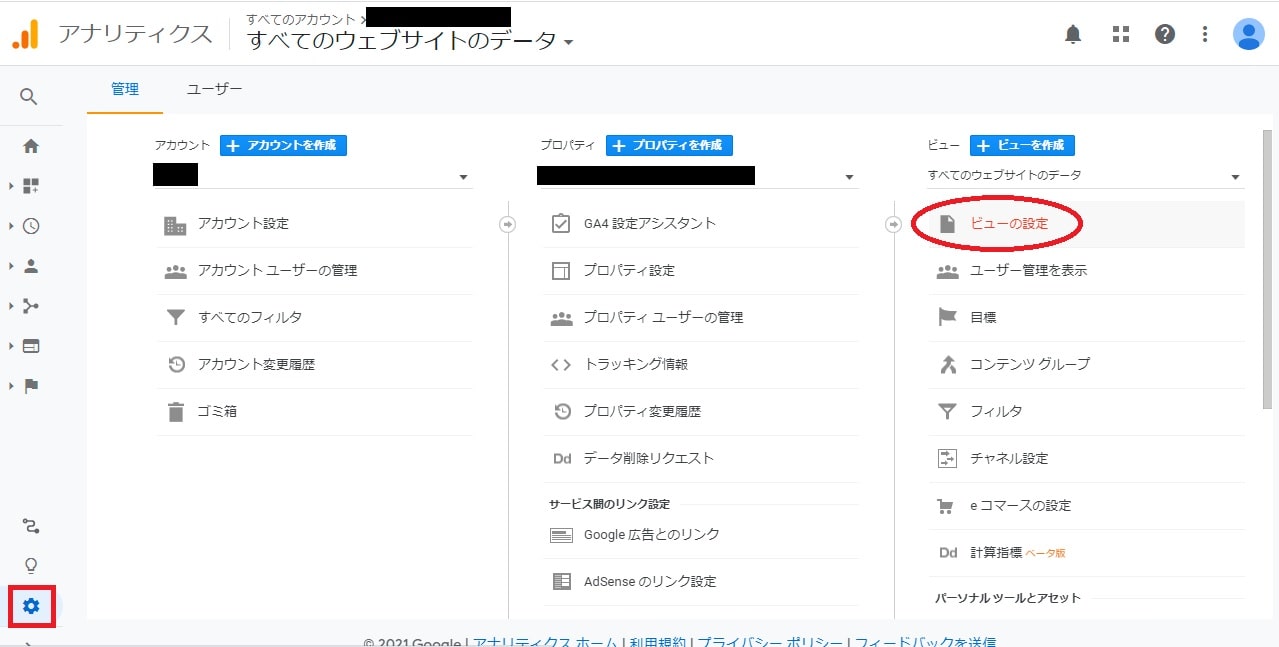Screen dimensions: 1279x647
Task: Open the help question mark icon
Action: click(1165, 35)
